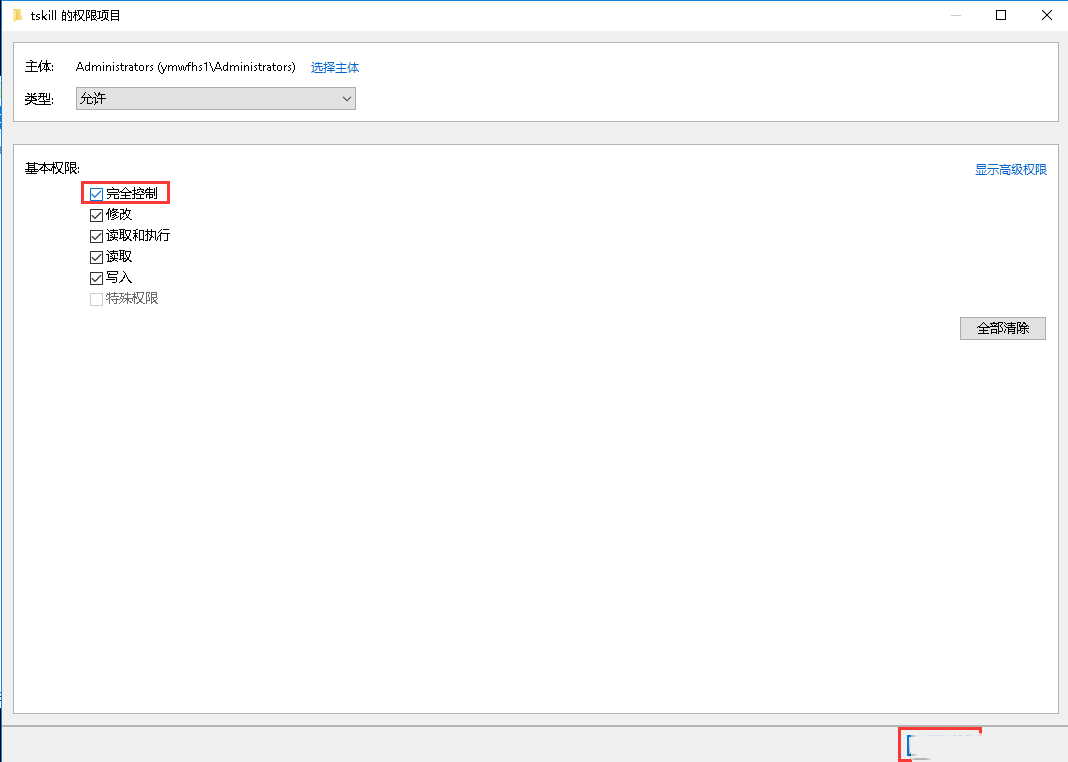Select the Administrators principal name text
The image size is (1068, 762).
185,67
